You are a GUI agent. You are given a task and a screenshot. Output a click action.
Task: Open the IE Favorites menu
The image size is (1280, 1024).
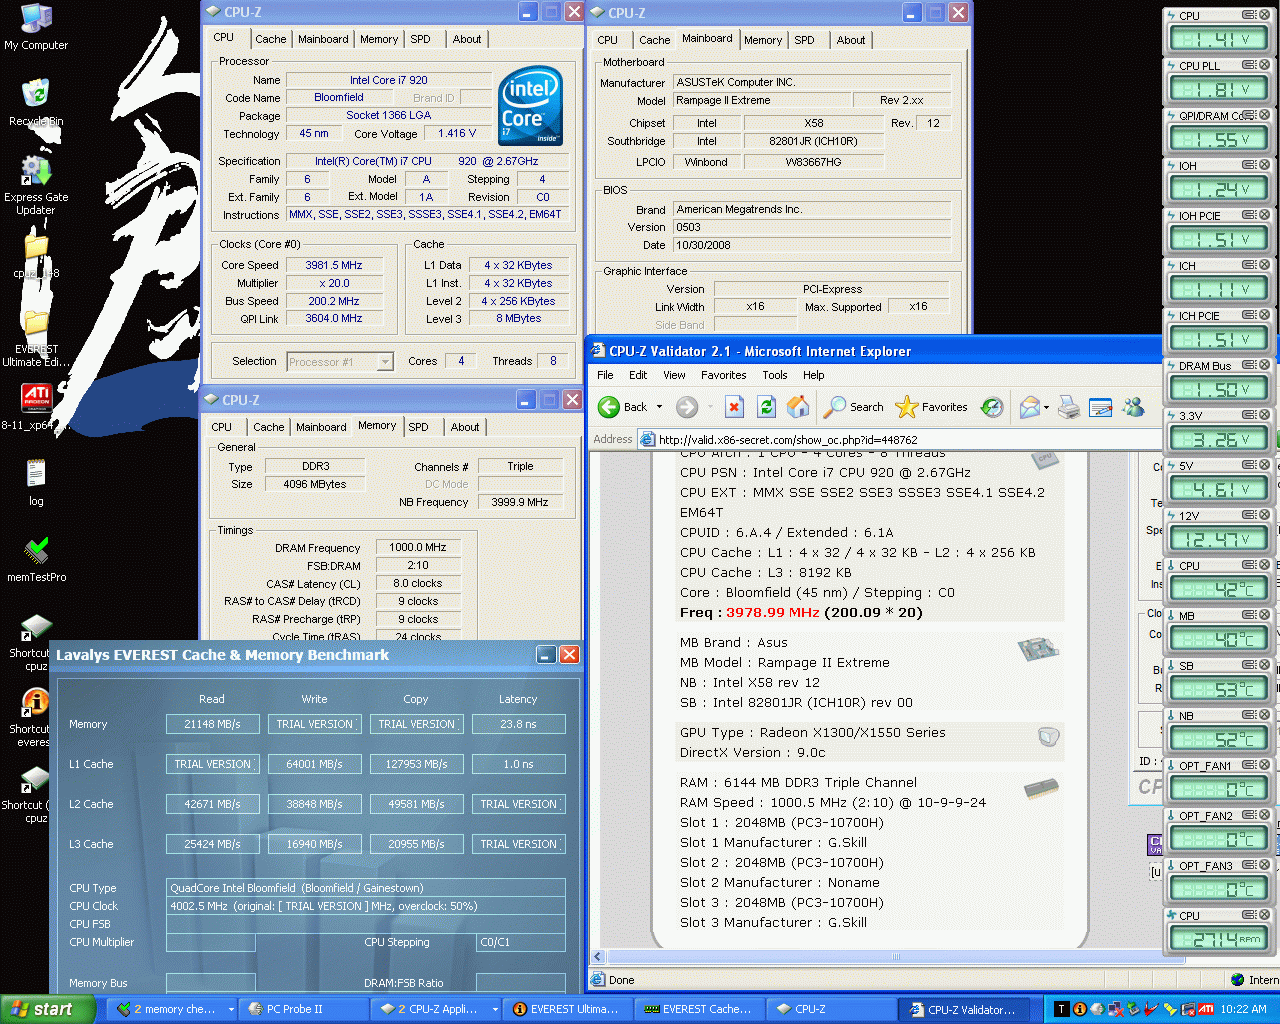click(x=723, y=375)
